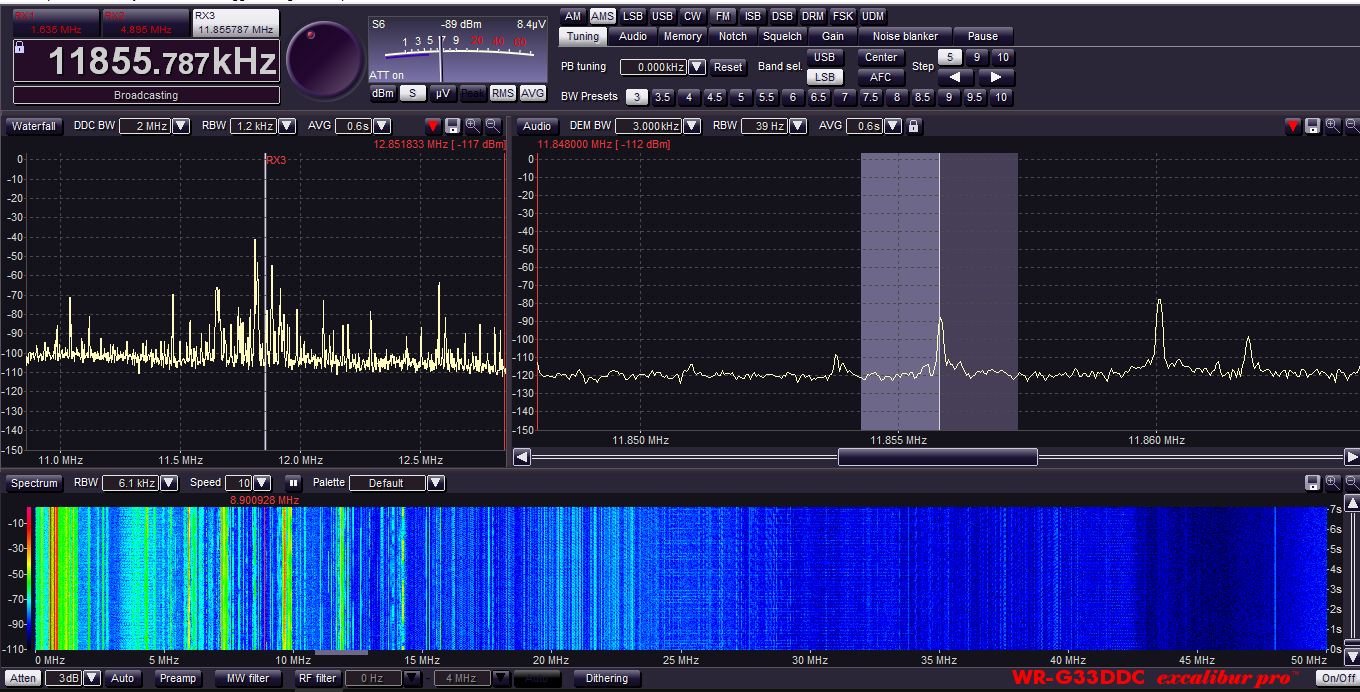
Task: Open the 39 Hz RBW dropdown
Action: point(795,126)
